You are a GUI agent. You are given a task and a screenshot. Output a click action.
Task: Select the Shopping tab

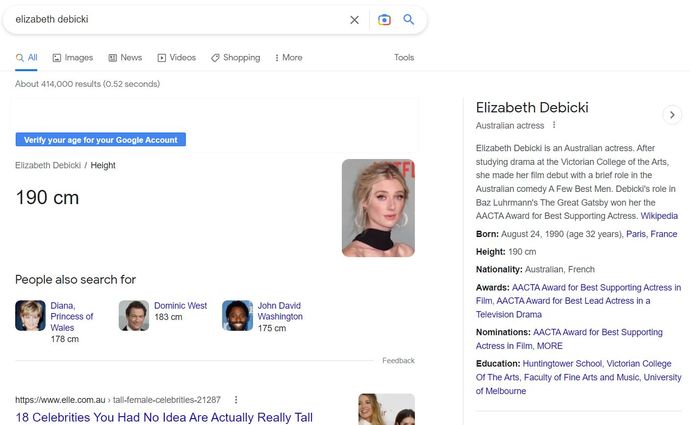[235, 58]
